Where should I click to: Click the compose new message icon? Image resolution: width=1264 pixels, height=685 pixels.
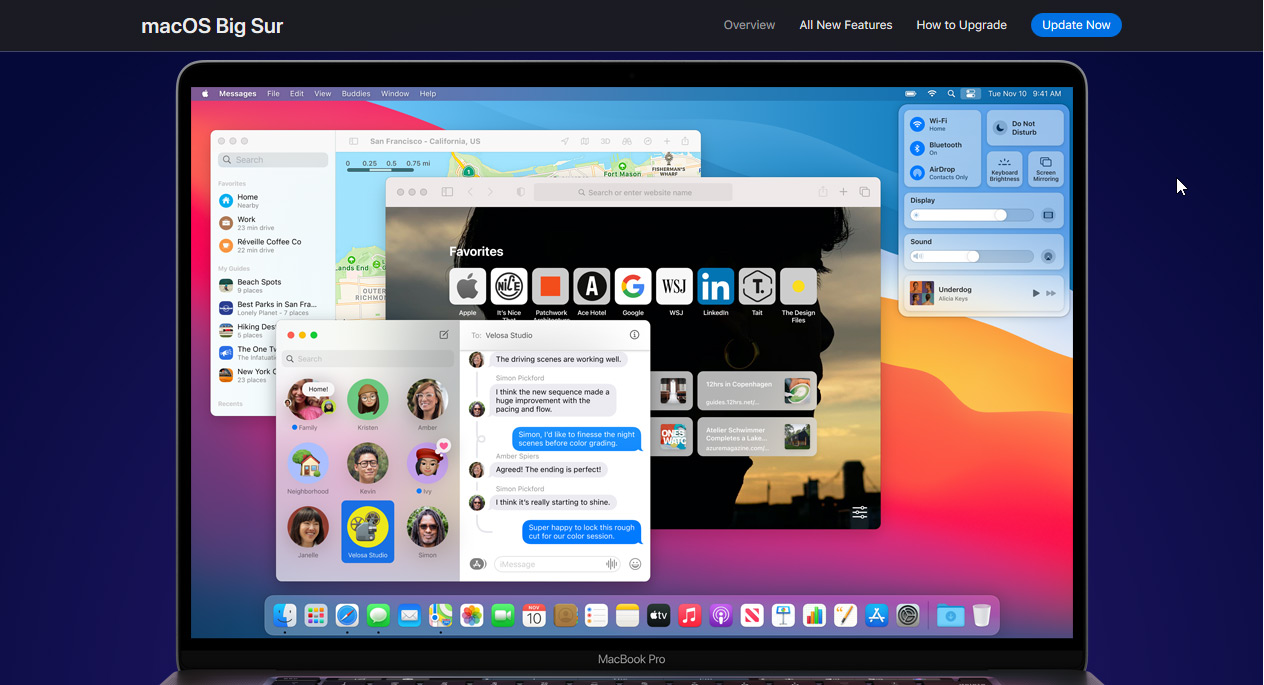[x=444, y=335]
